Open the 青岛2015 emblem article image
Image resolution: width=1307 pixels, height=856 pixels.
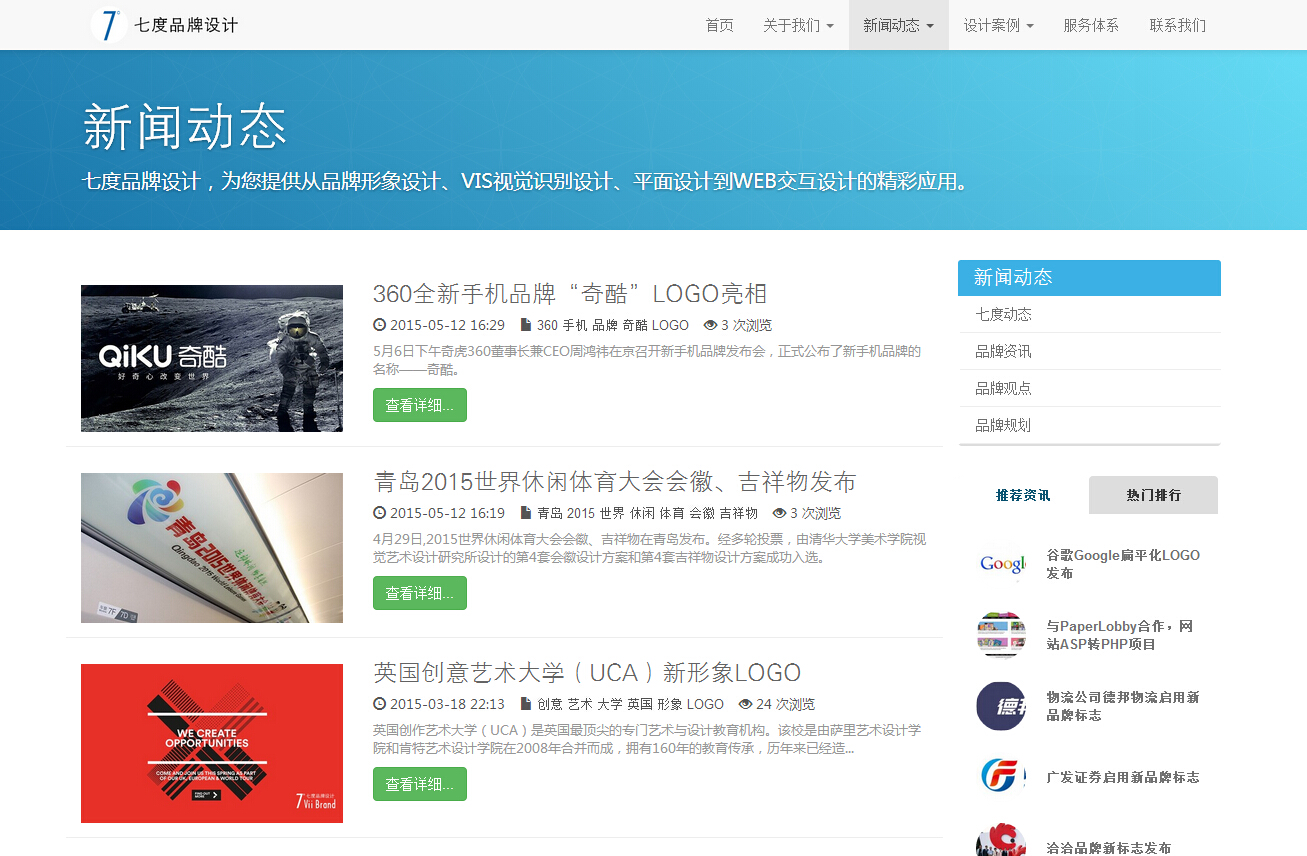pyautogui.click(x=212, y=548)
